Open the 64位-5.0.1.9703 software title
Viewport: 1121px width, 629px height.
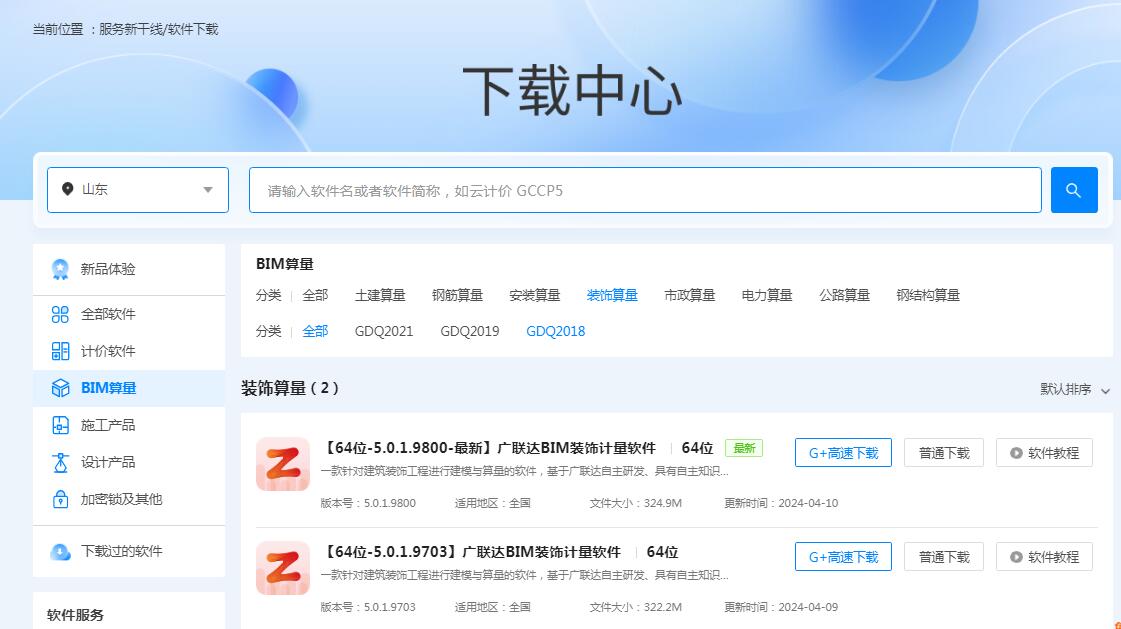(x=470, y=552)
